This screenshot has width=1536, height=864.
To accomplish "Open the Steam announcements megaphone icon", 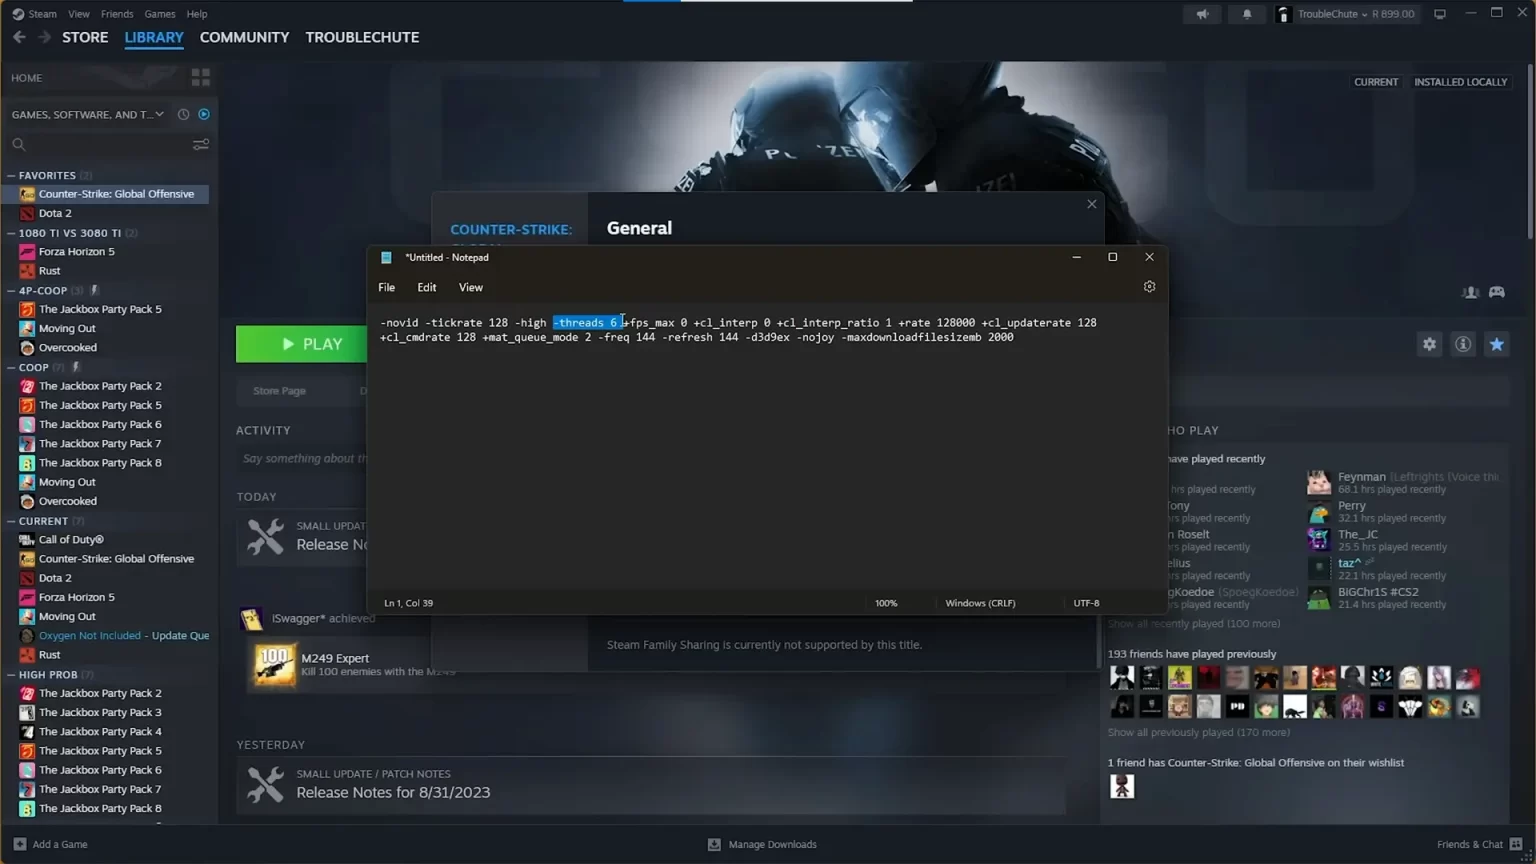I will click(1201, 14).
